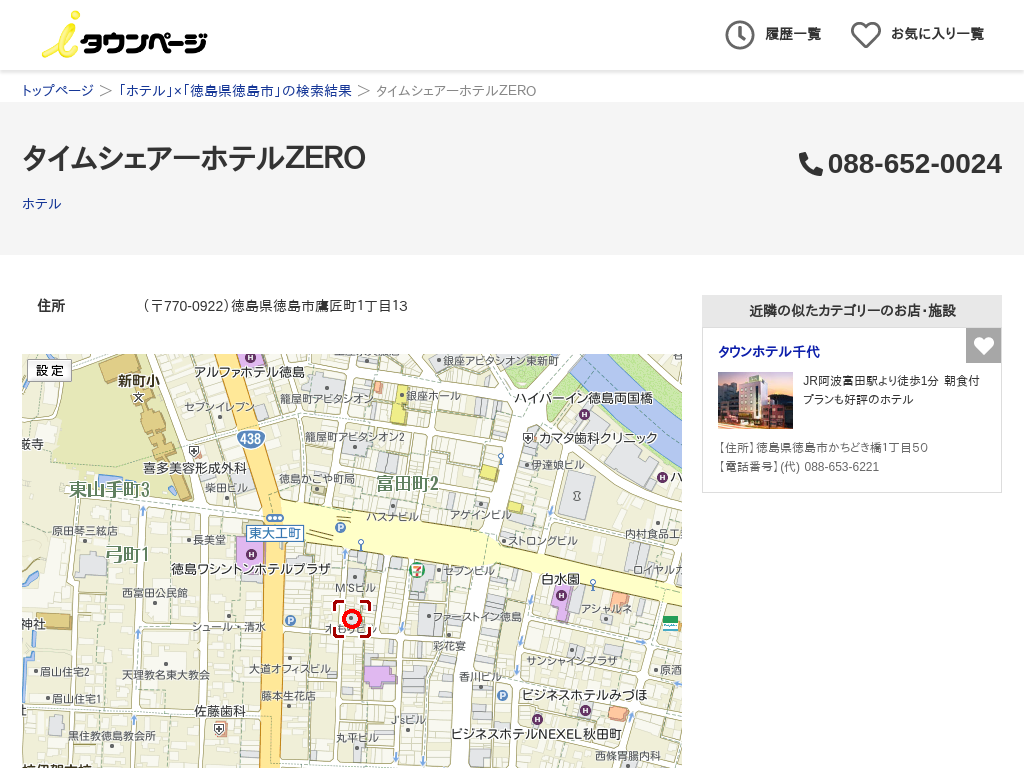Click 銀座ホール label on map

433,396
